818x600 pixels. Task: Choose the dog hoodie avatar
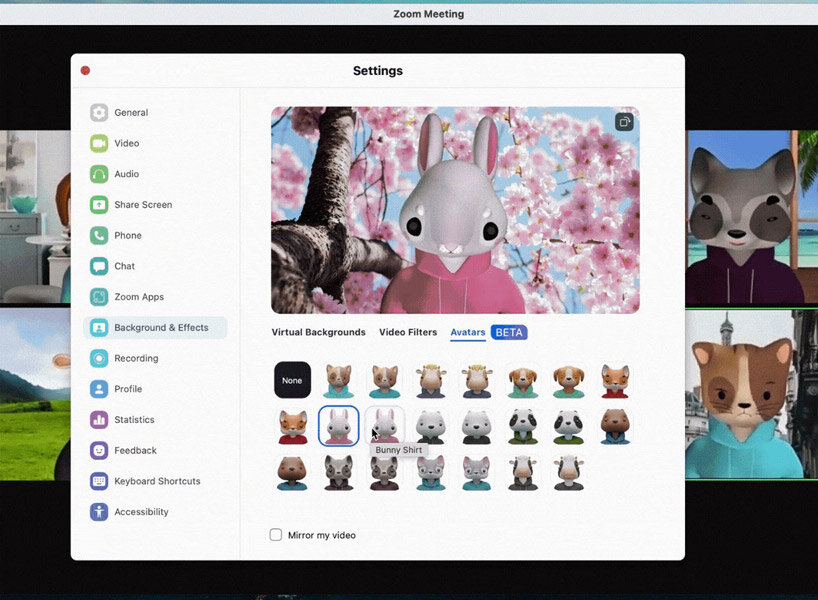point(523,381)
